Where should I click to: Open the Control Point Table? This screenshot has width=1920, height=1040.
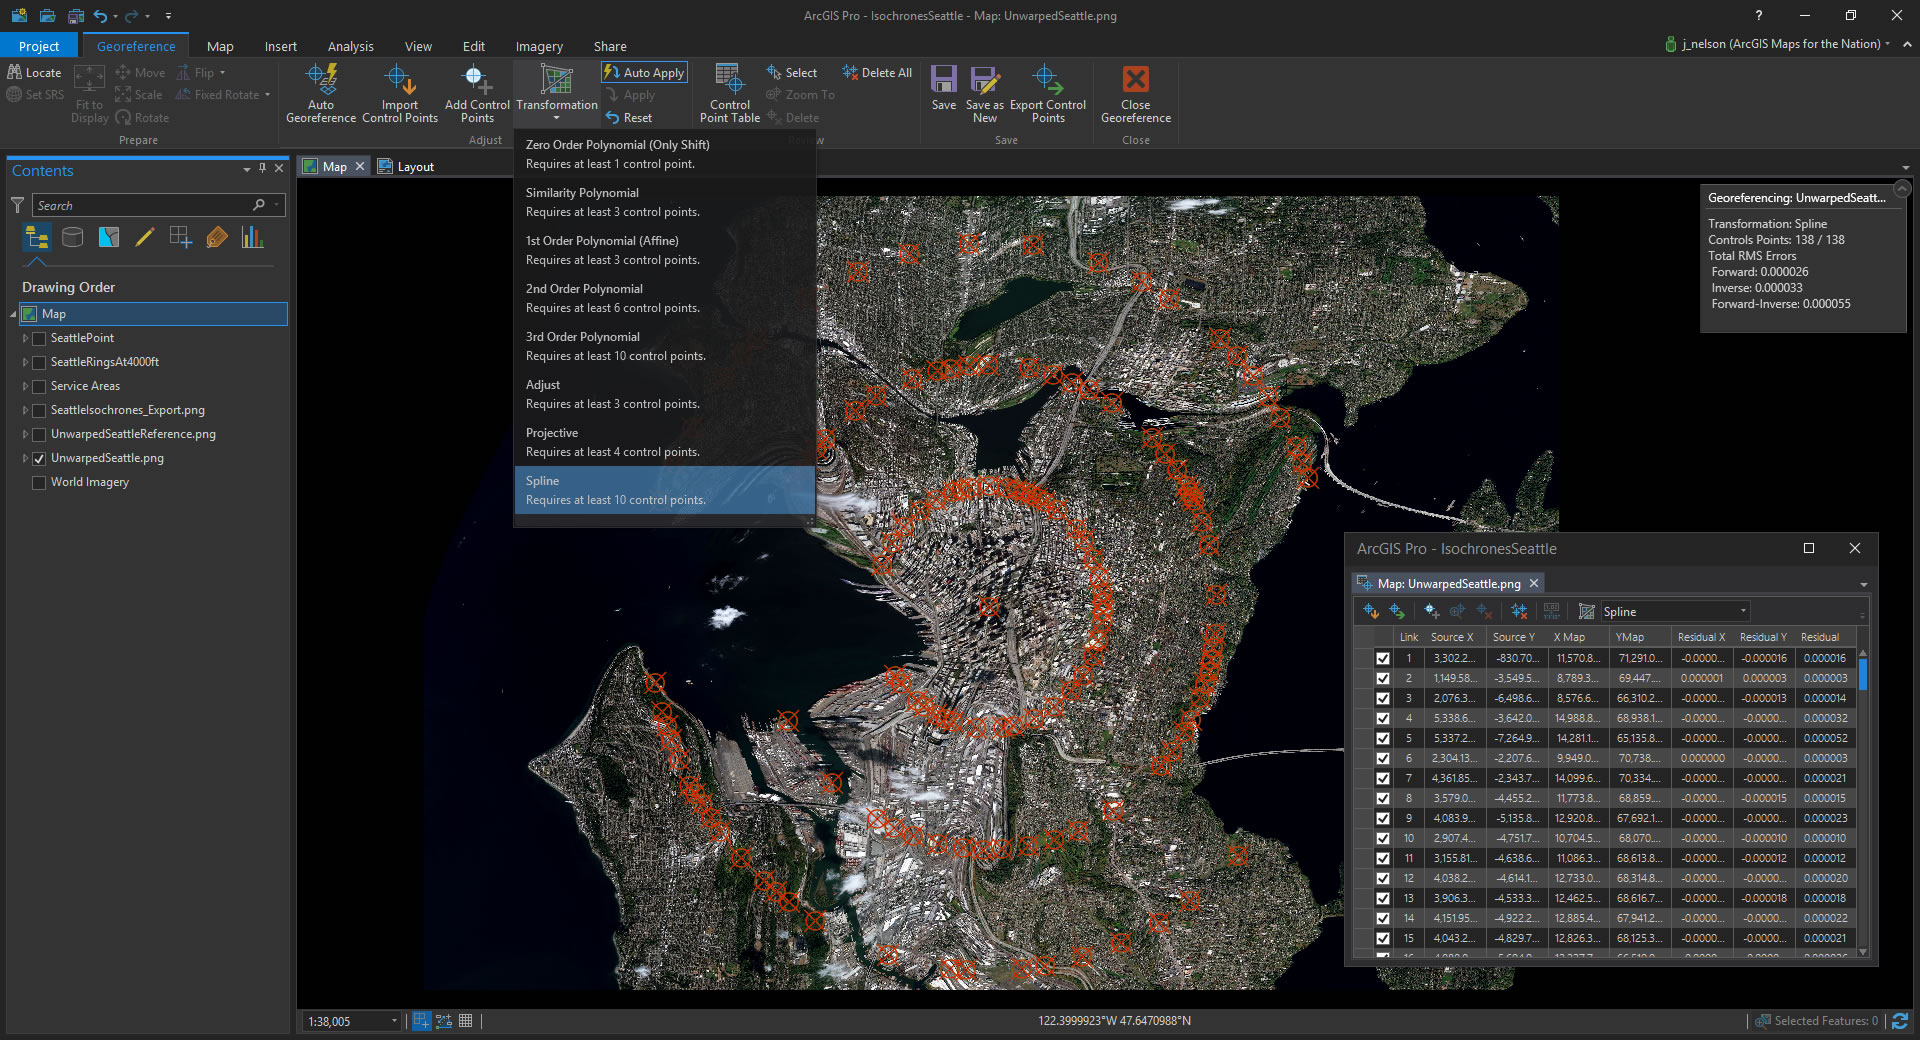point(729,80)
